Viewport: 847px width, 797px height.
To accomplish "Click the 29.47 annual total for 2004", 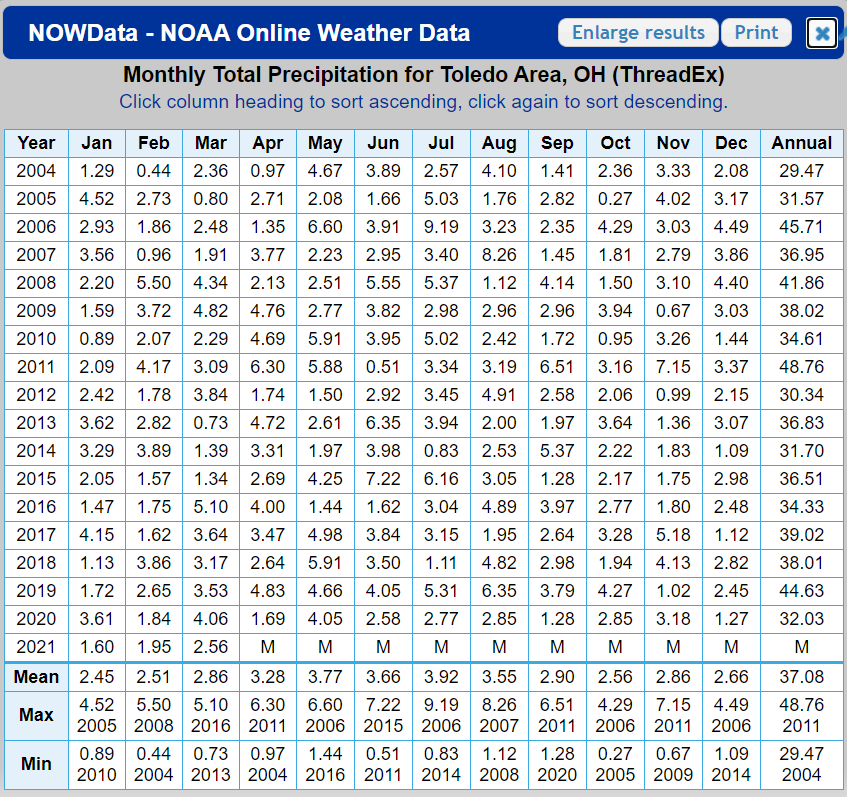I will [802, 171].
